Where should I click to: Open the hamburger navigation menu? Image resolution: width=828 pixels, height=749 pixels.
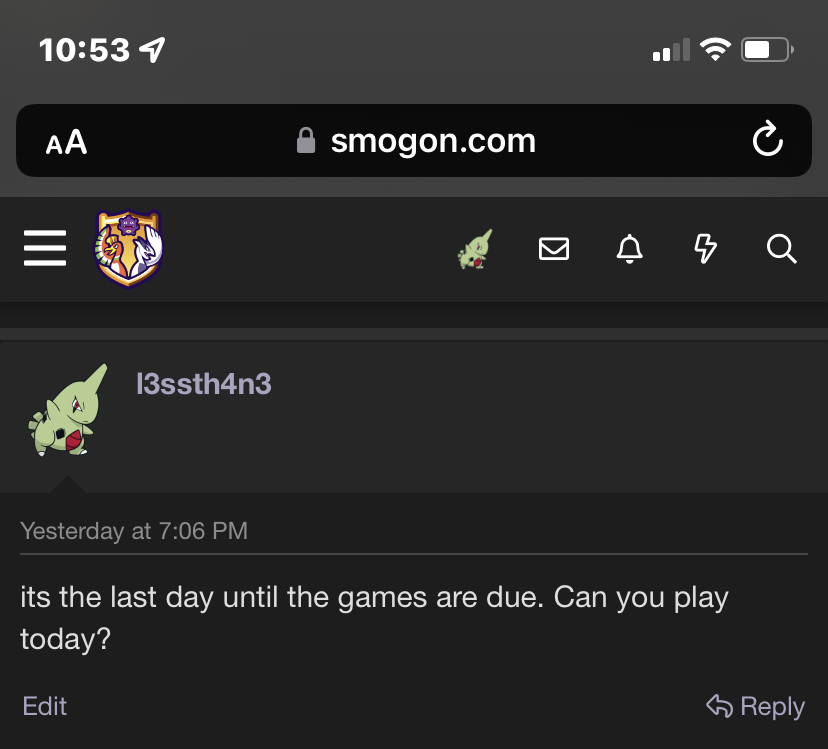click(x=45, y=248)
